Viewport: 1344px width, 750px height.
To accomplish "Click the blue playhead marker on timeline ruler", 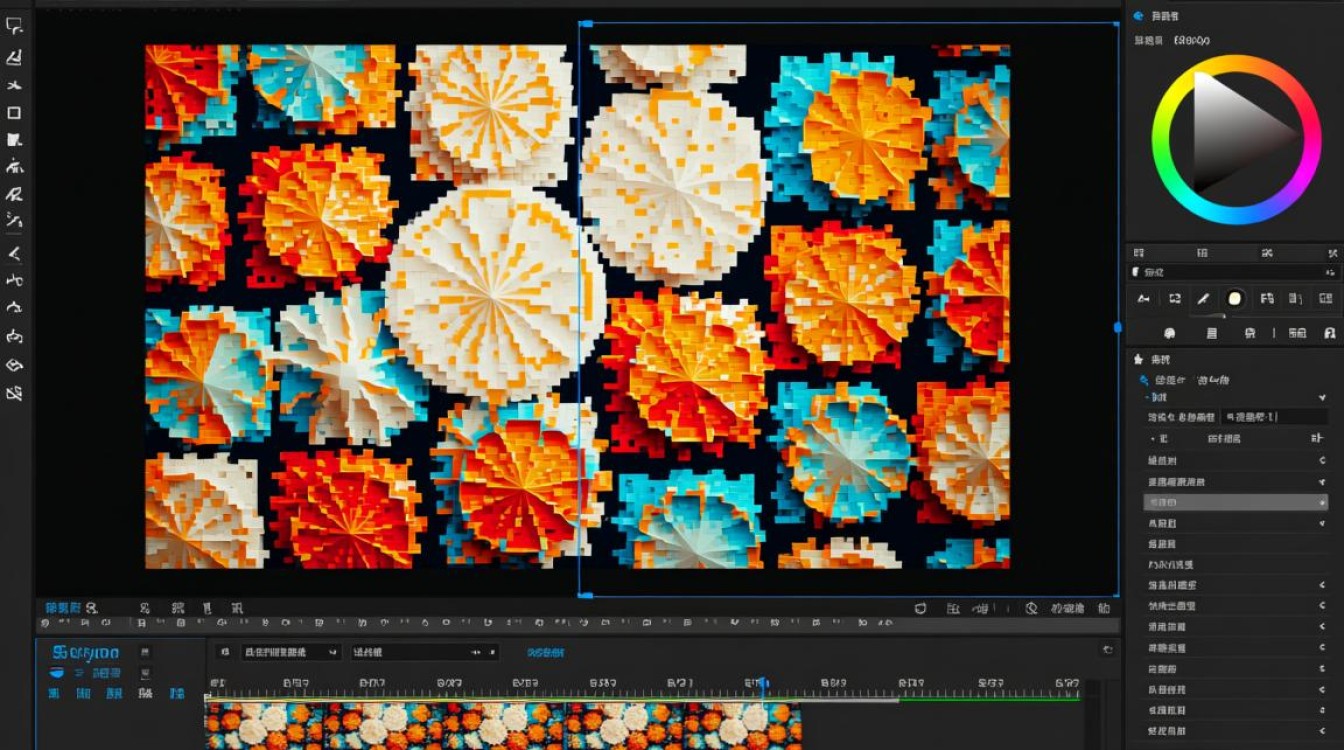I will 761,683.
